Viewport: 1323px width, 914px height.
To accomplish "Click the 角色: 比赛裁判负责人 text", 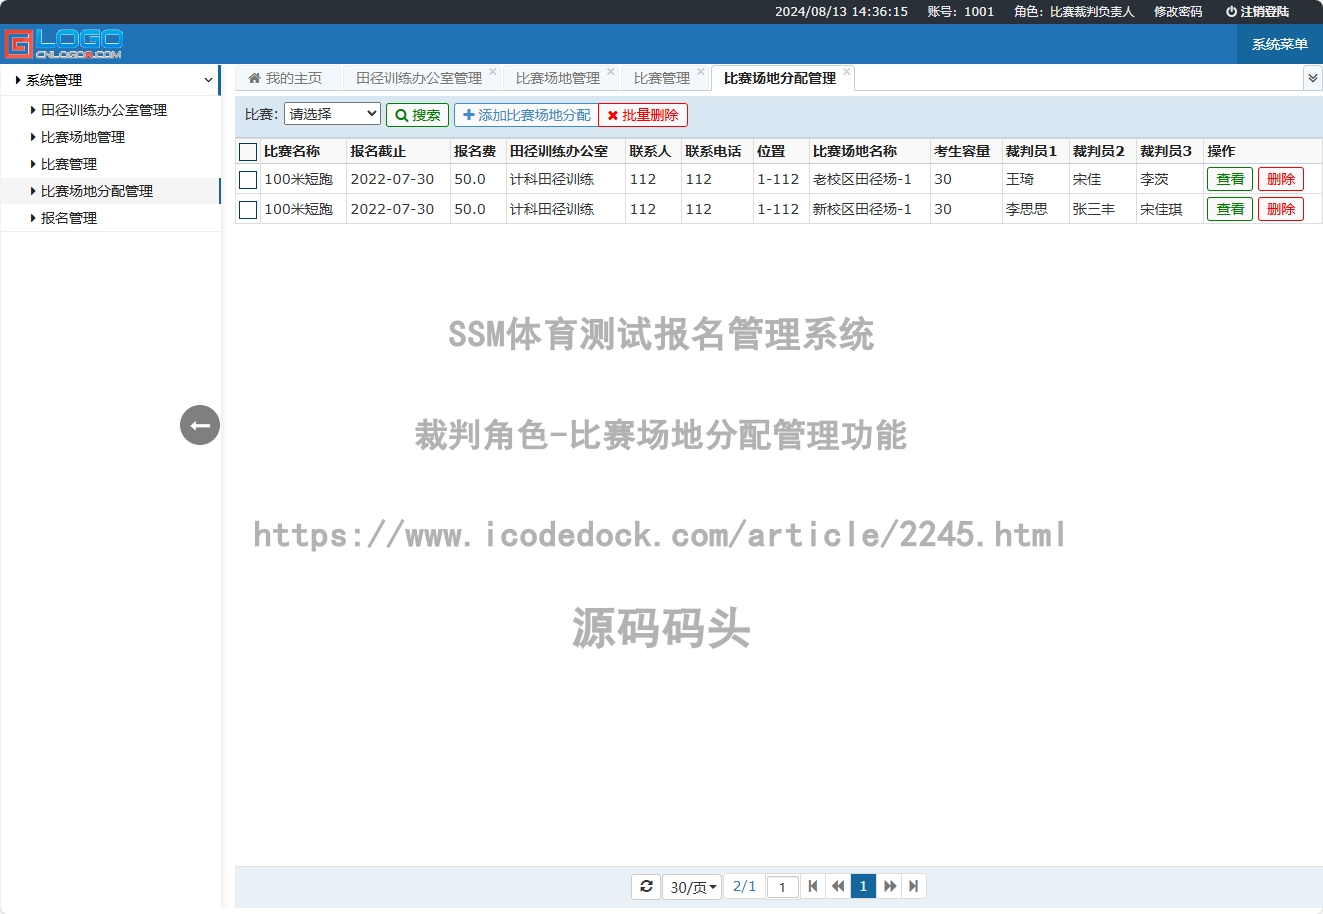I will pos(1074,12).
